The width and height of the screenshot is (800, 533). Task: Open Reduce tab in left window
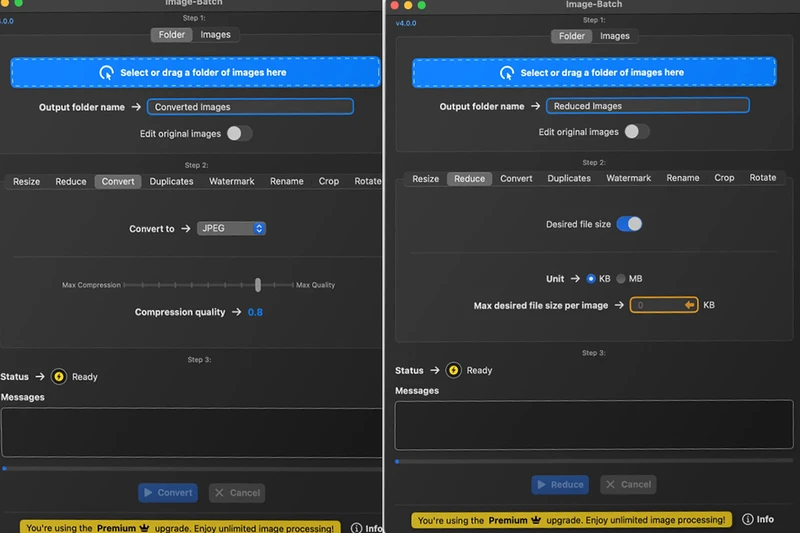click(x=71, y=182)
